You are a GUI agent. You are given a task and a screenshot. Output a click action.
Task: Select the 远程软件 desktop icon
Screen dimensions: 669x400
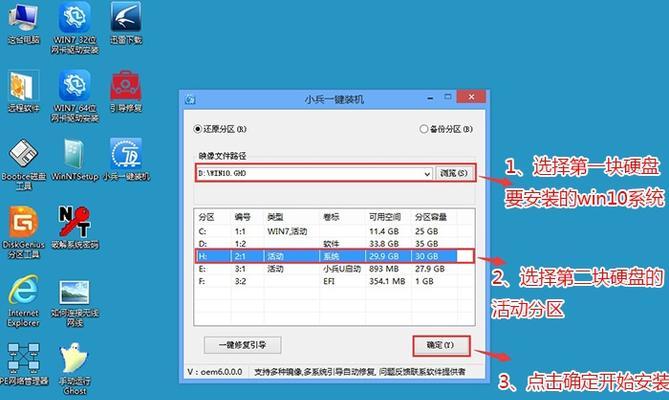[x=23, y=91]
